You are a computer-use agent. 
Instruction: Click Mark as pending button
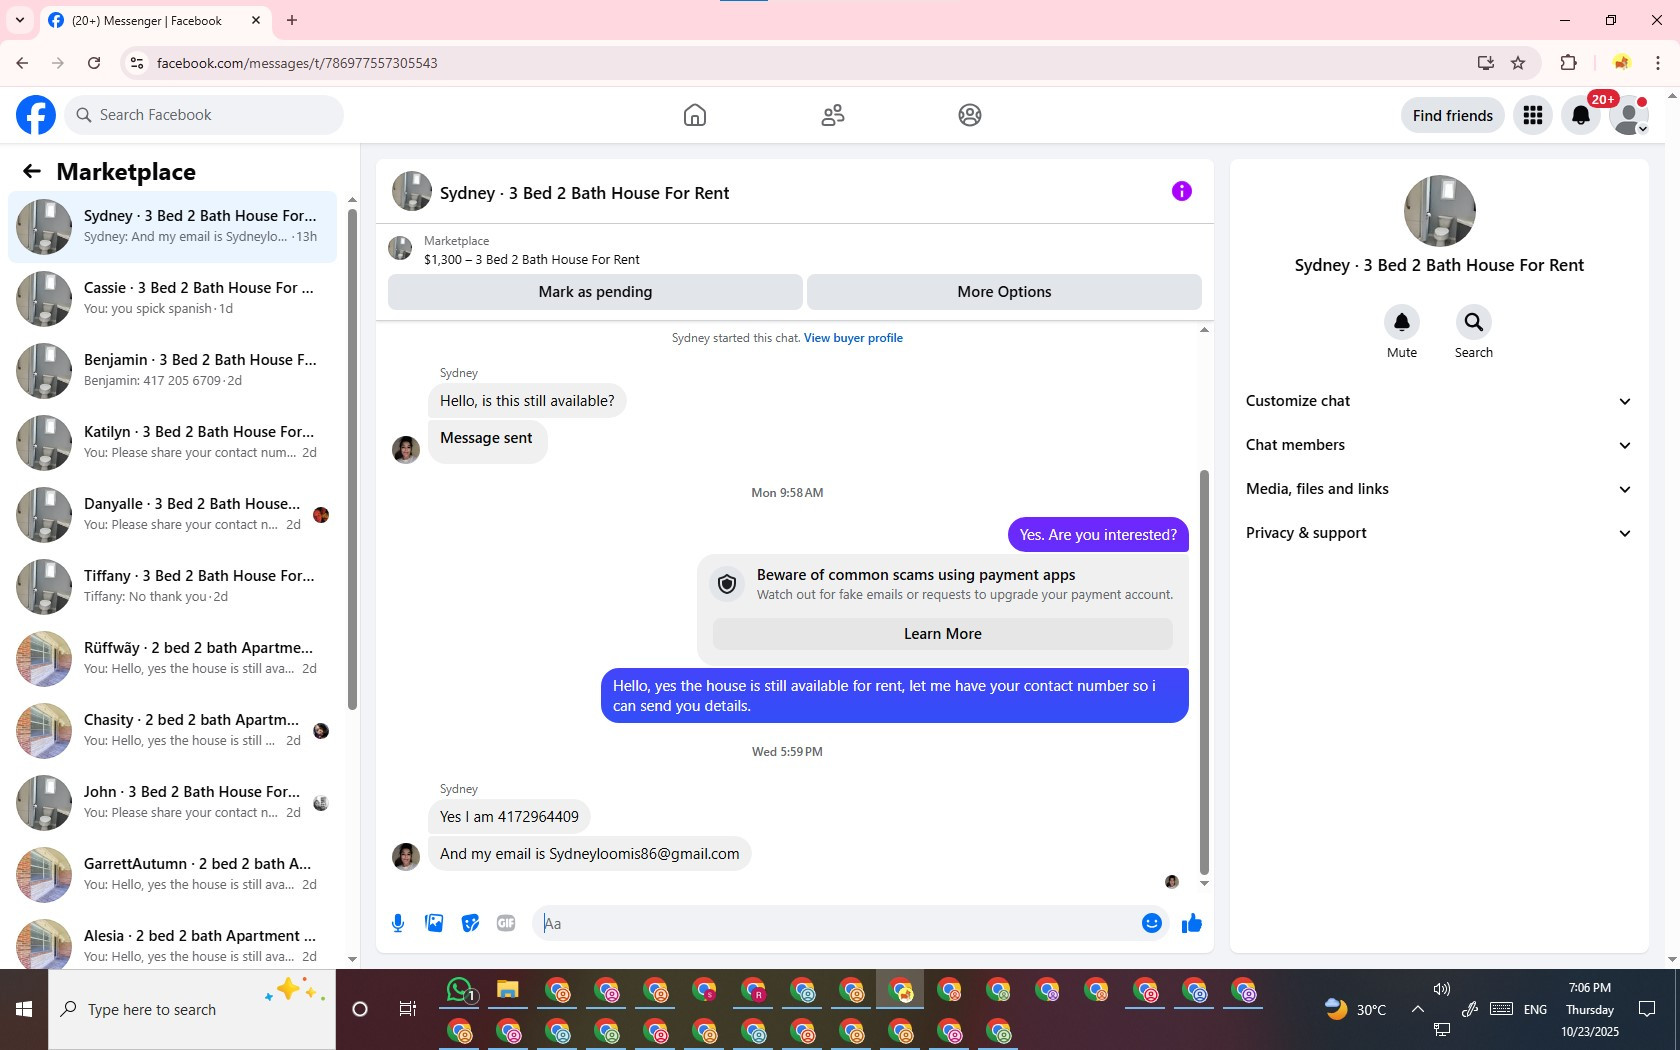pos(595,292)
